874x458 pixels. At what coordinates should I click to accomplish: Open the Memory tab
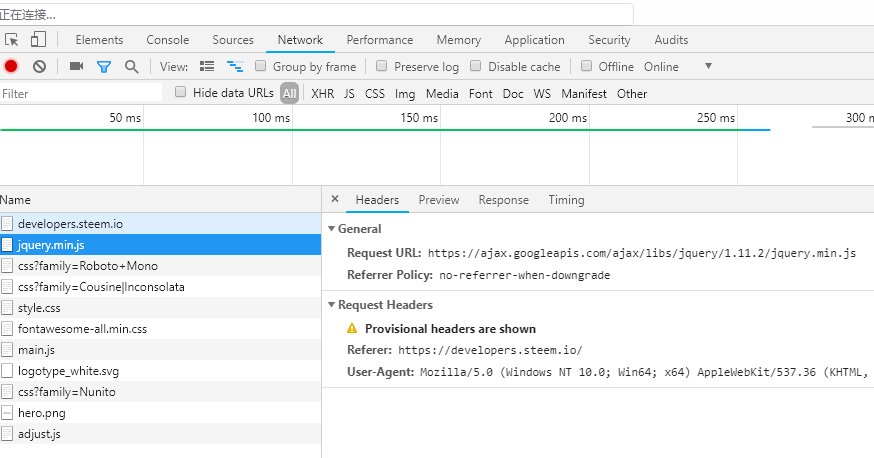pos(459,40)
